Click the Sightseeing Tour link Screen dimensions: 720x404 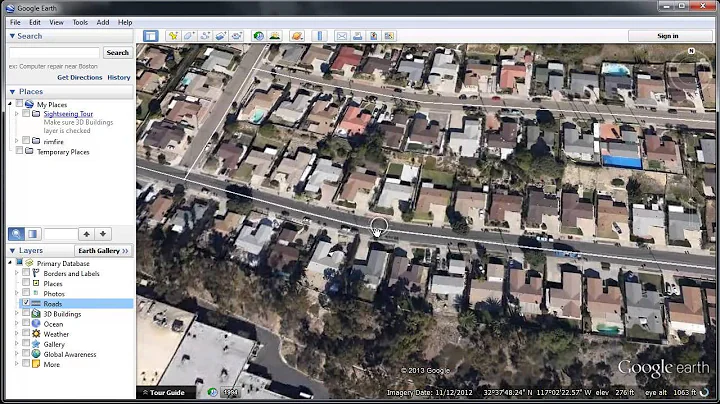[x=68, y=113]
